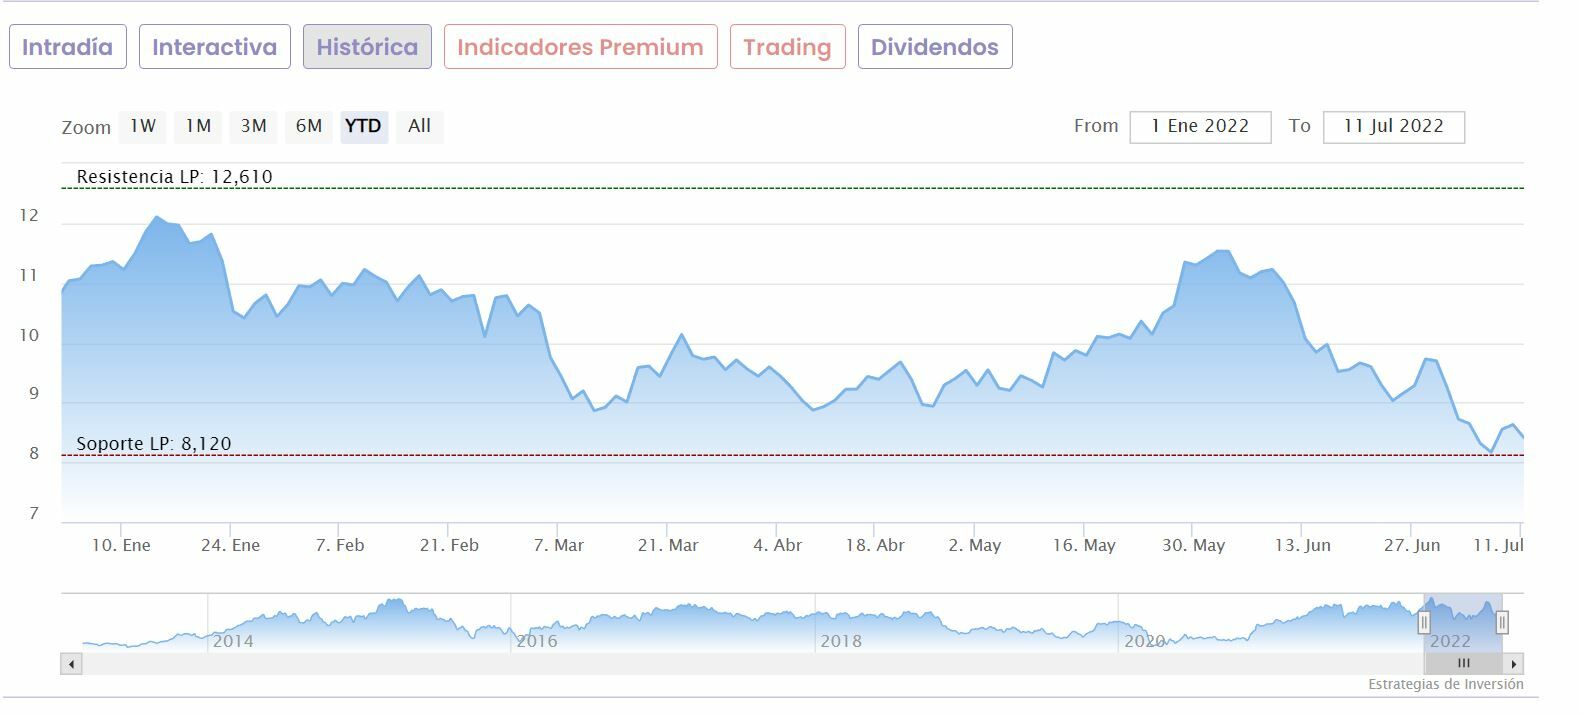The image size is (1581, 716).
Task: Edit the To date field
Action: point(1393,127)
